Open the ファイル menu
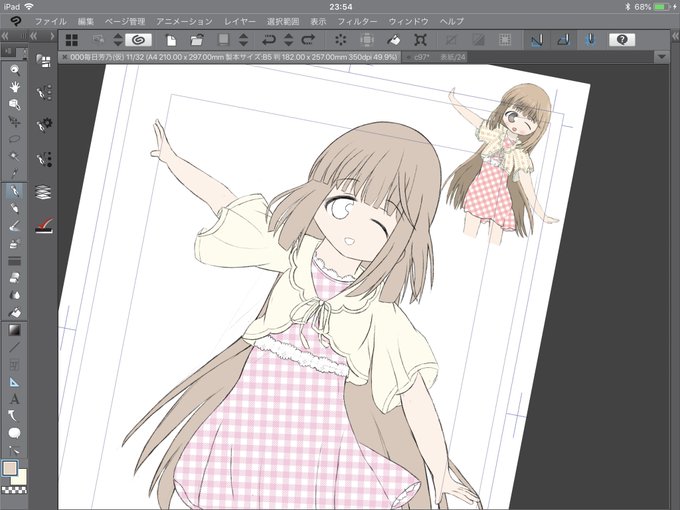This screenshot has width=680, height=510. pos(50,21)
